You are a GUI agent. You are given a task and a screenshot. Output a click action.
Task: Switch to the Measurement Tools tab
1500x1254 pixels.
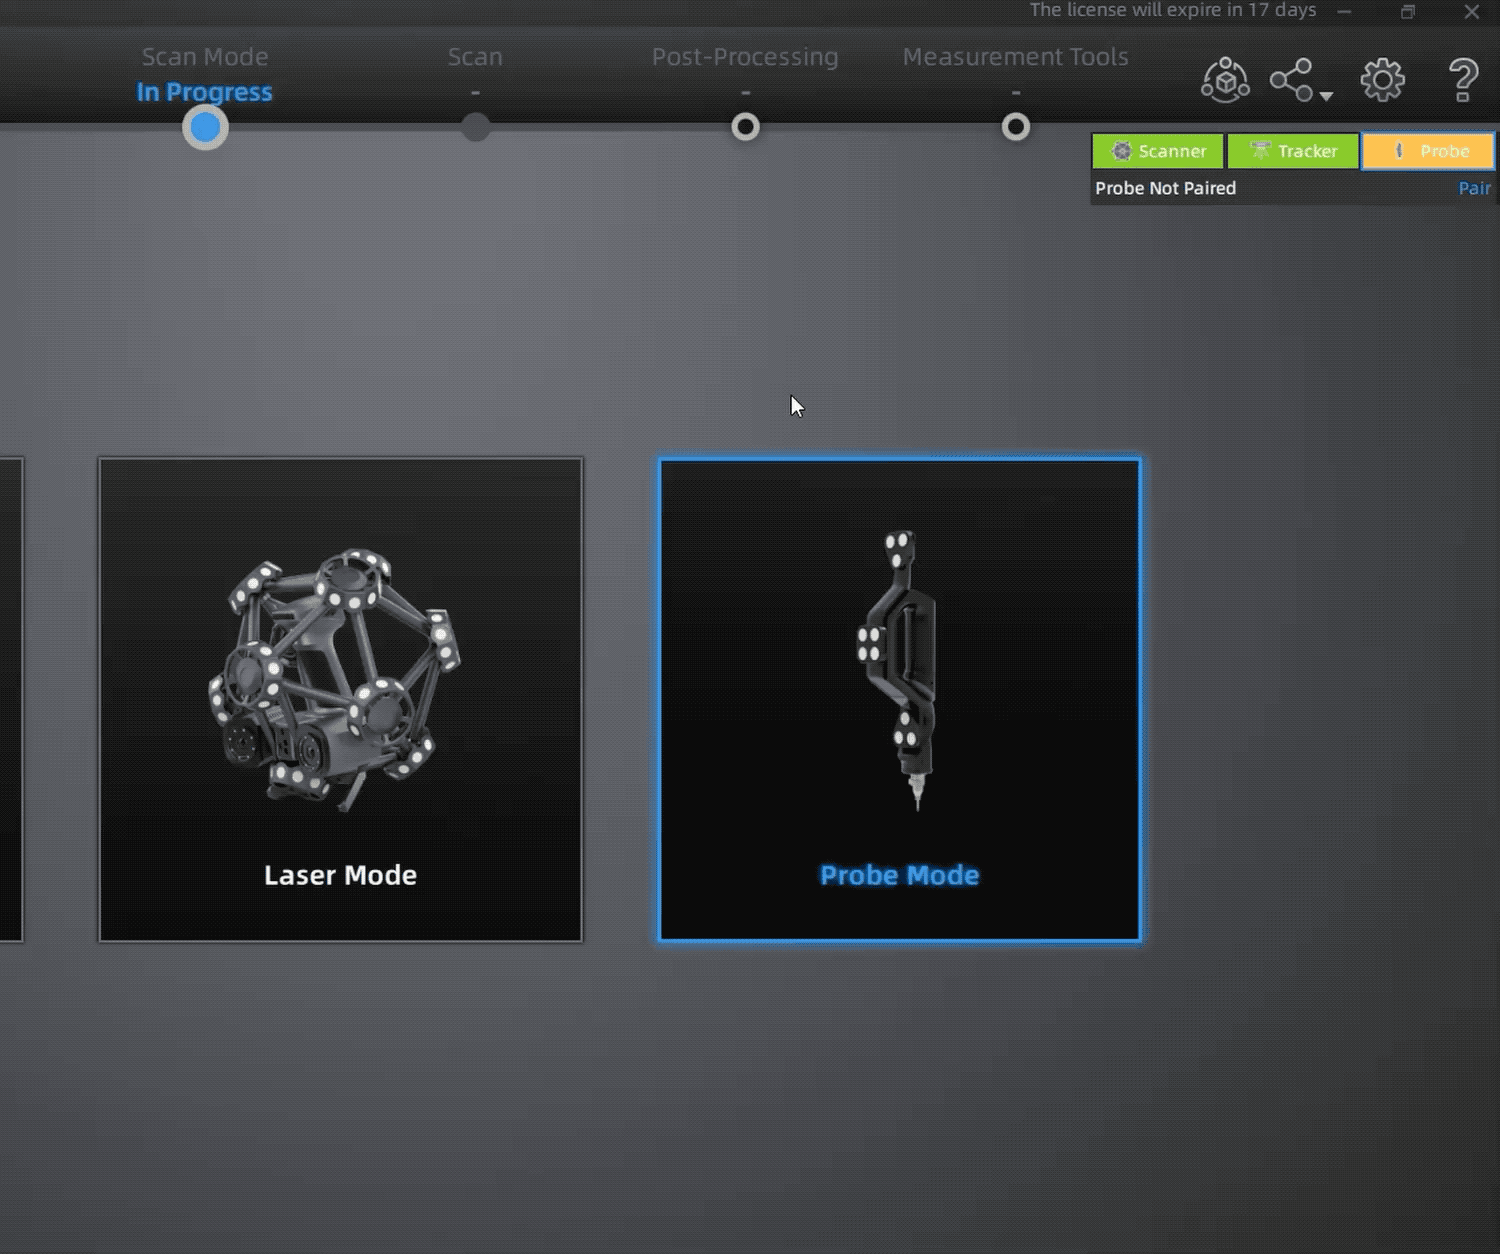[1015, 57]
